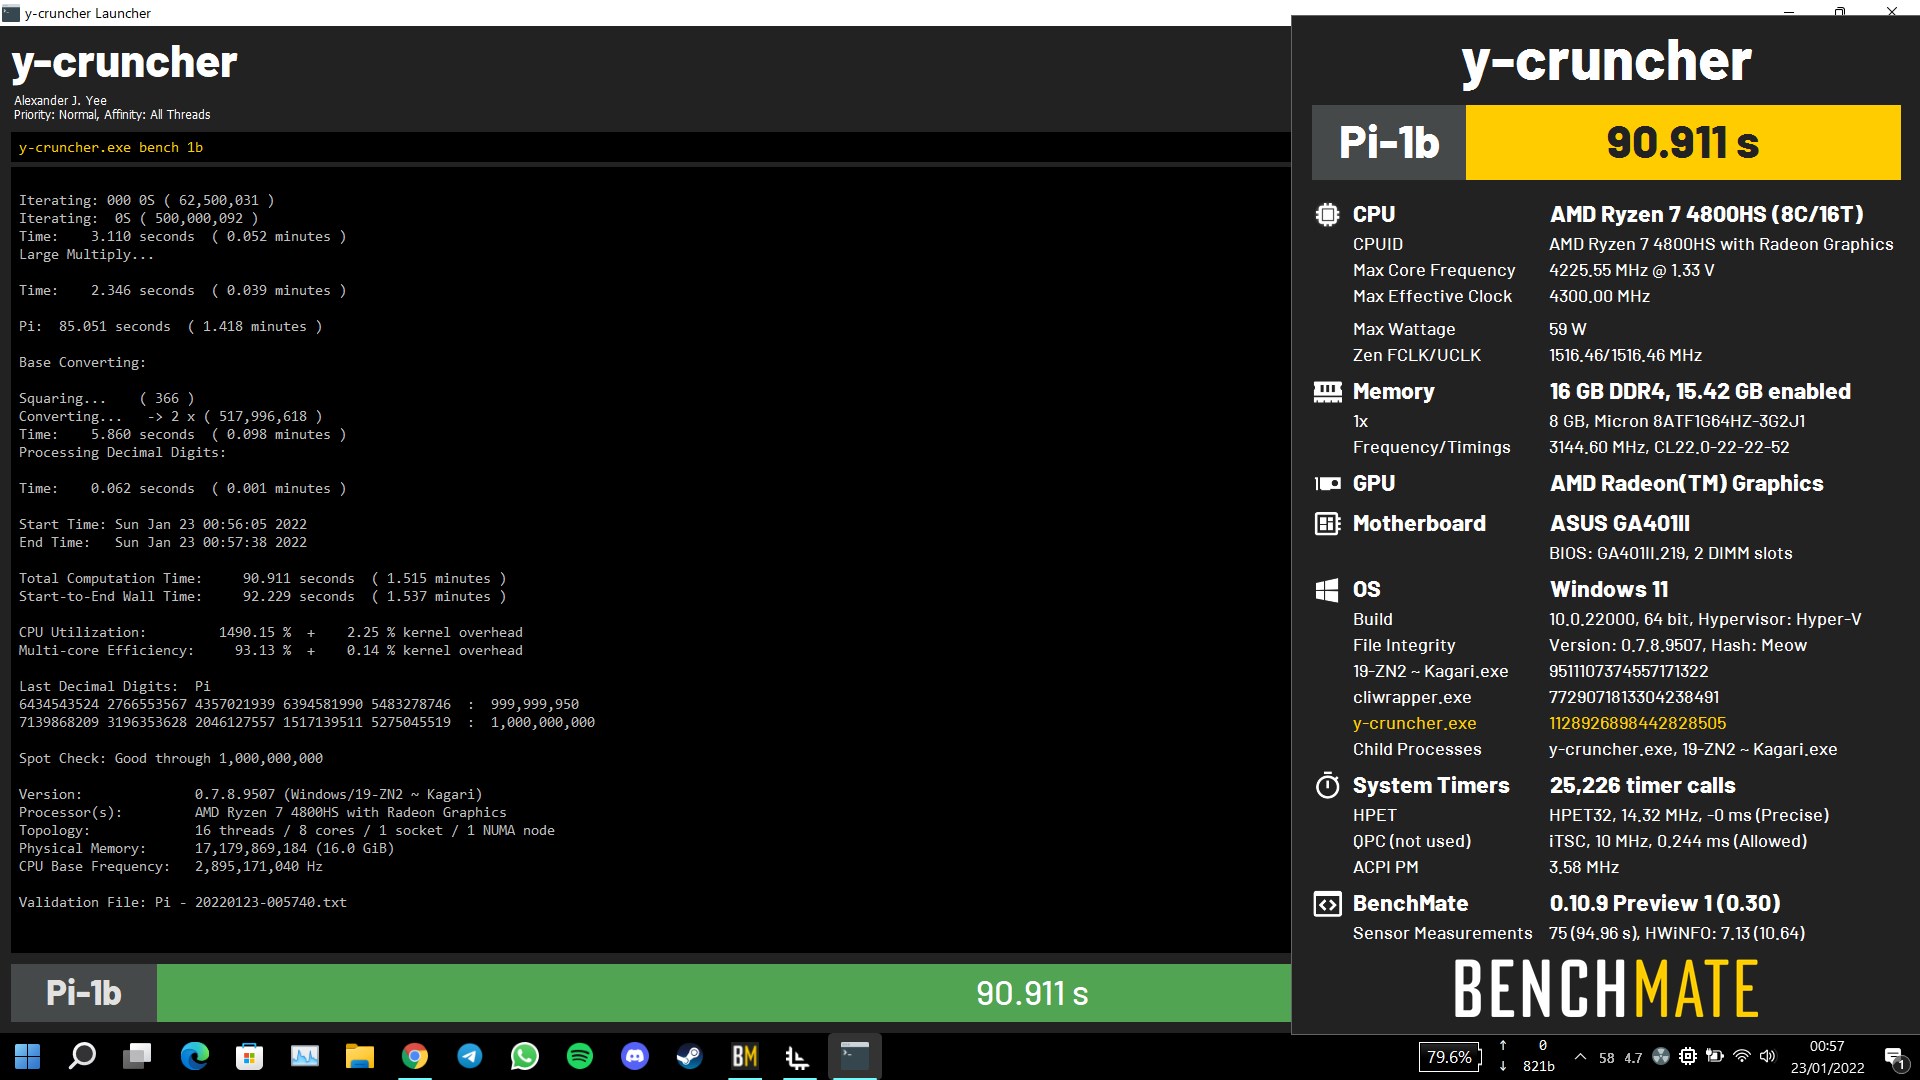
Task: Click the yellow 90.911 s result banner
Action: click(1683, 142)
